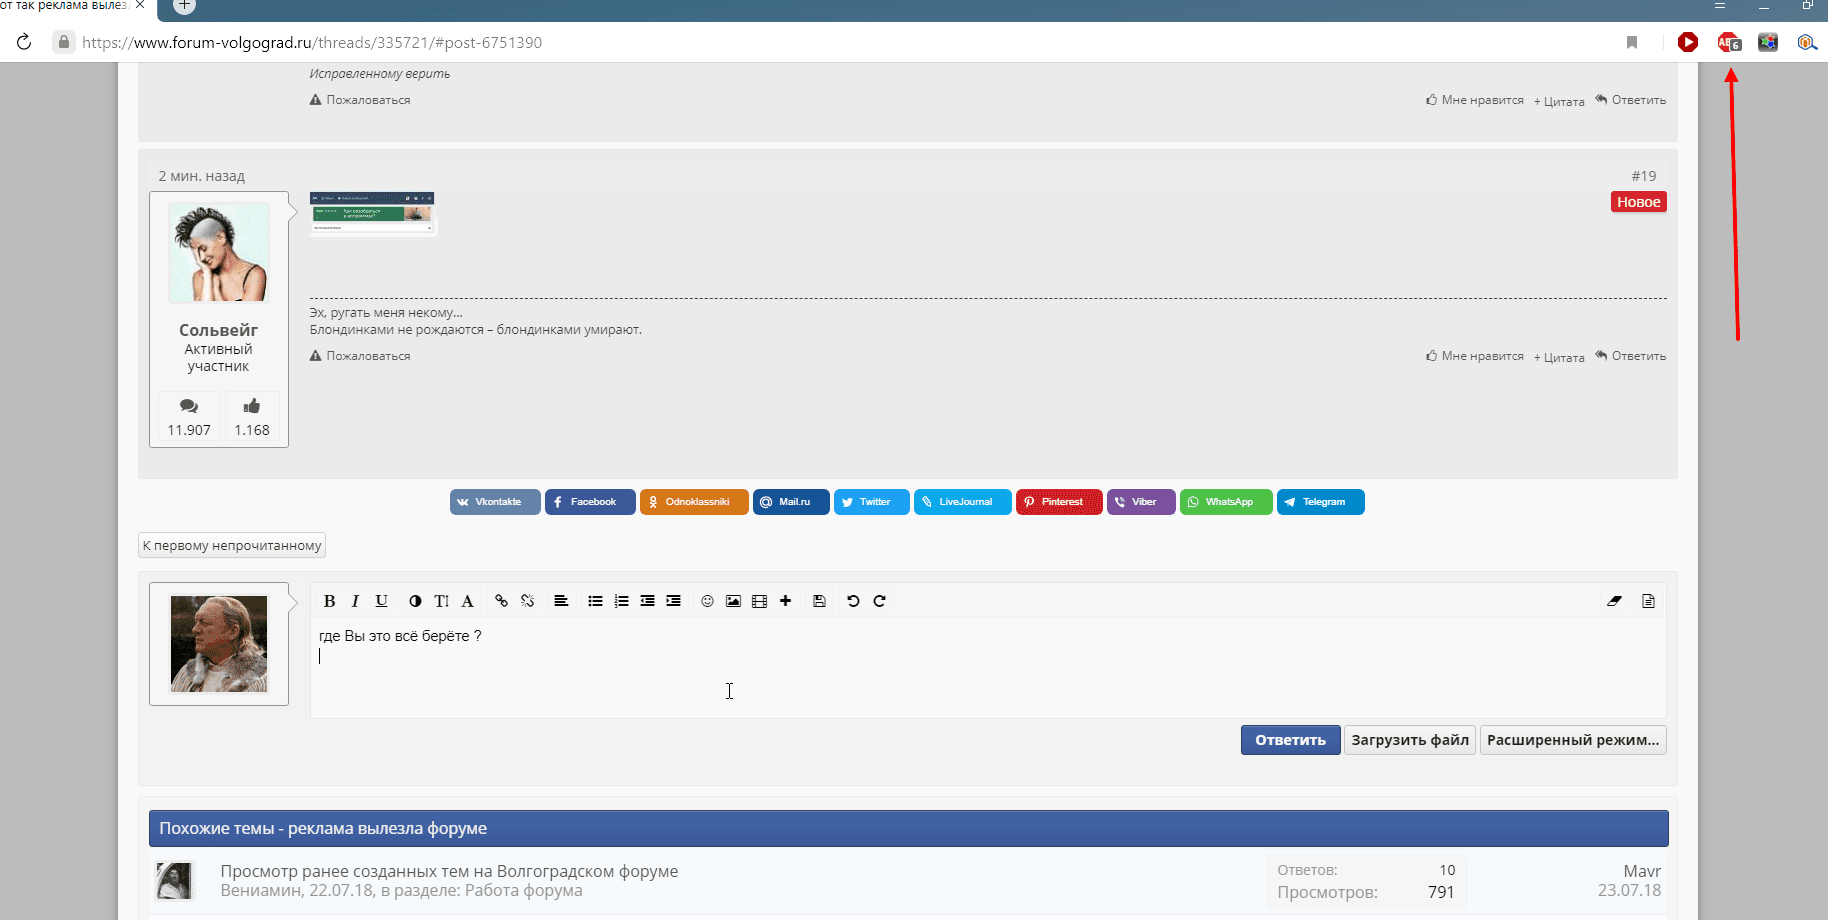The height and width of the screenshot is (920, 1828).
Task: Share thread on LiveJournal
Action: 963,502
